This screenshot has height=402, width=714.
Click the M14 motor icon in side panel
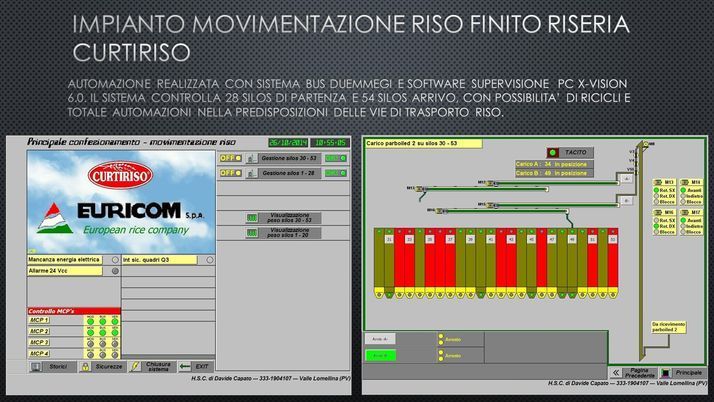tap(685, 182)
